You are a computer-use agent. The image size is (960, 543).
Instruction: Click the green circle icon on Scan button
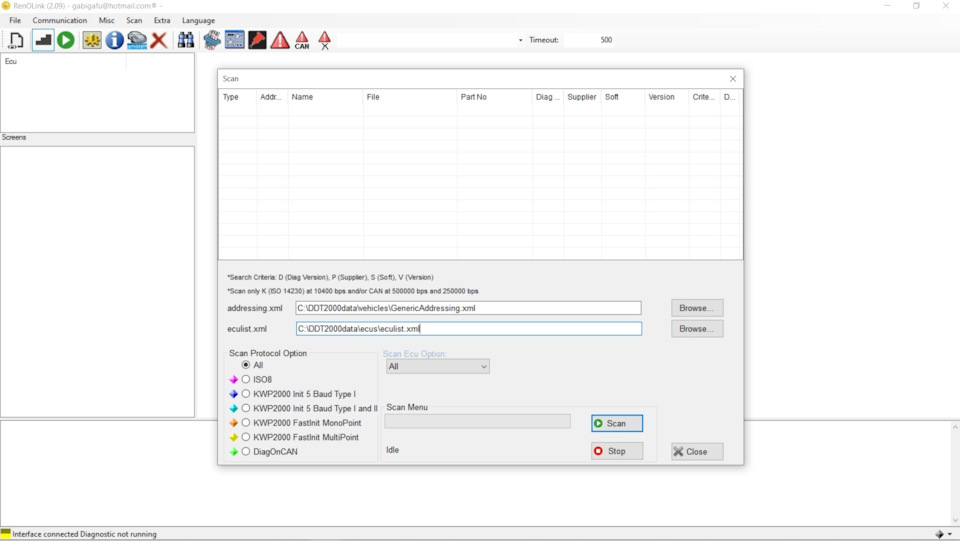[x=598, y=424]
